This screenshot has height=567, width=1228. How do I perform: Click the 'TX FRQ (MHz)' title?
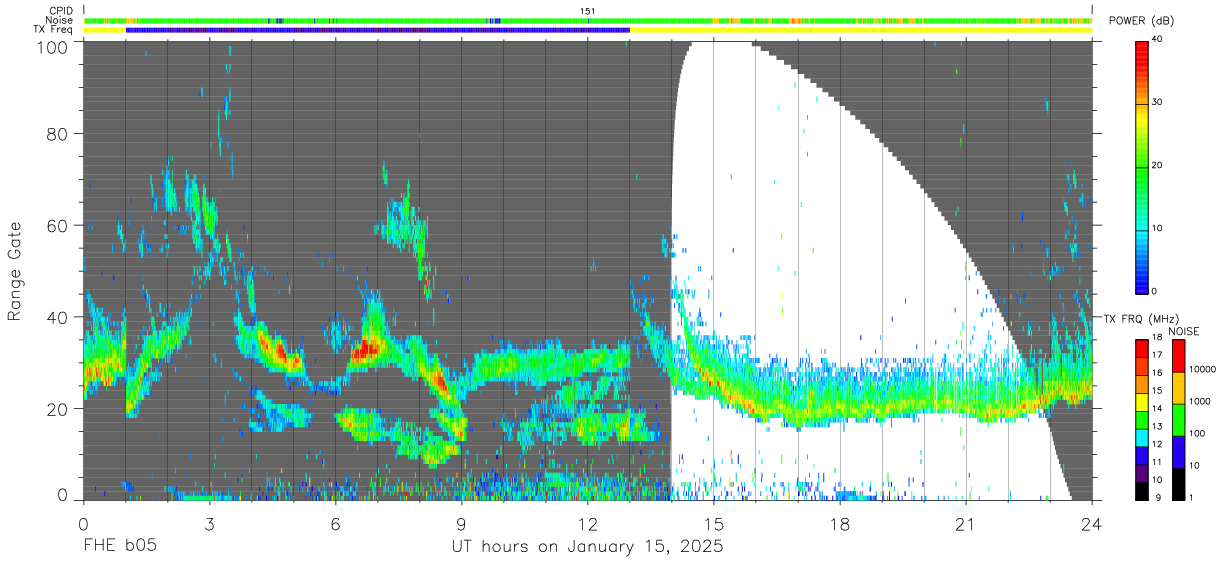click(1139, 318)
